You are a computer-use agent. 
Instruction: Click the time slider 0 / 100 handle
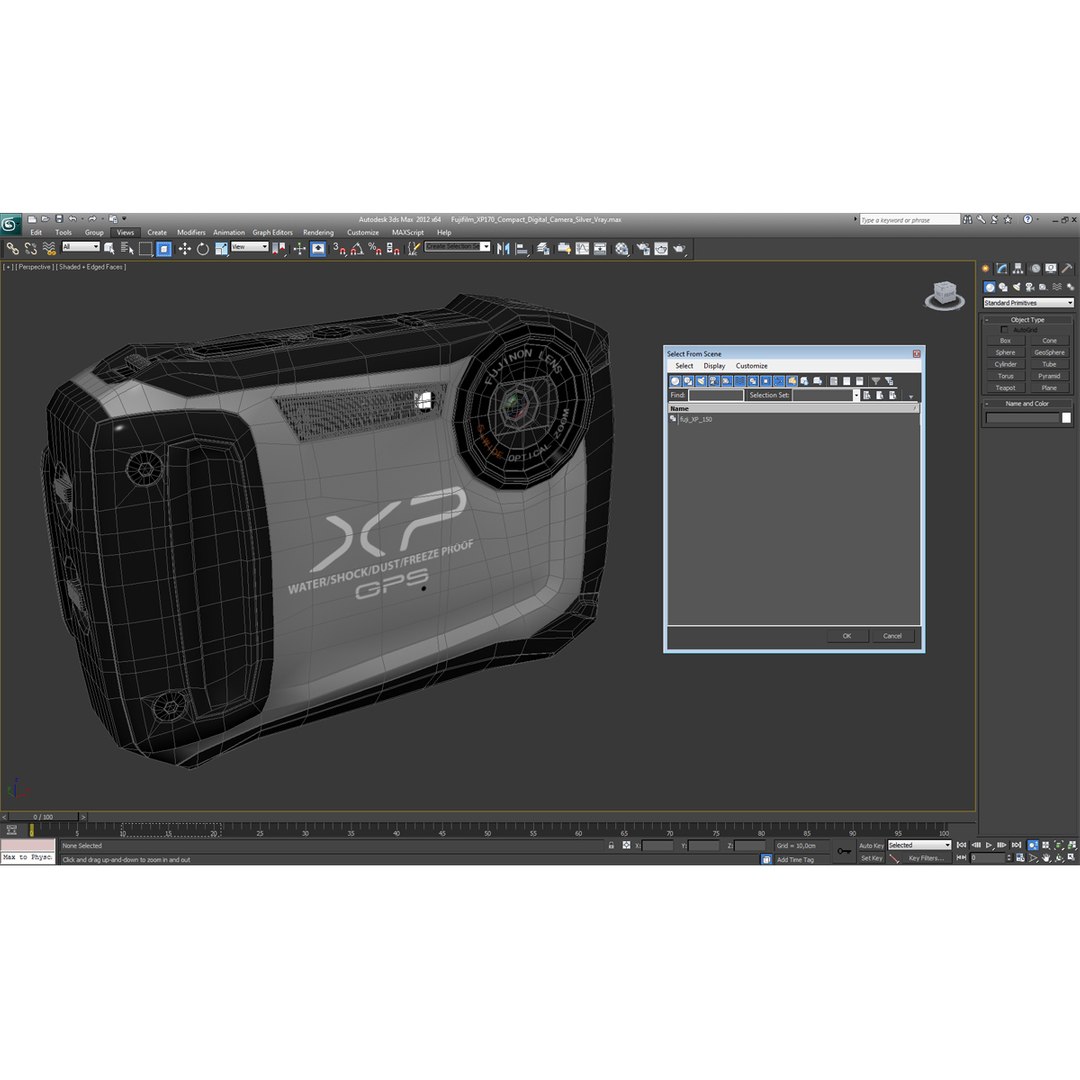tap(43, 817)
